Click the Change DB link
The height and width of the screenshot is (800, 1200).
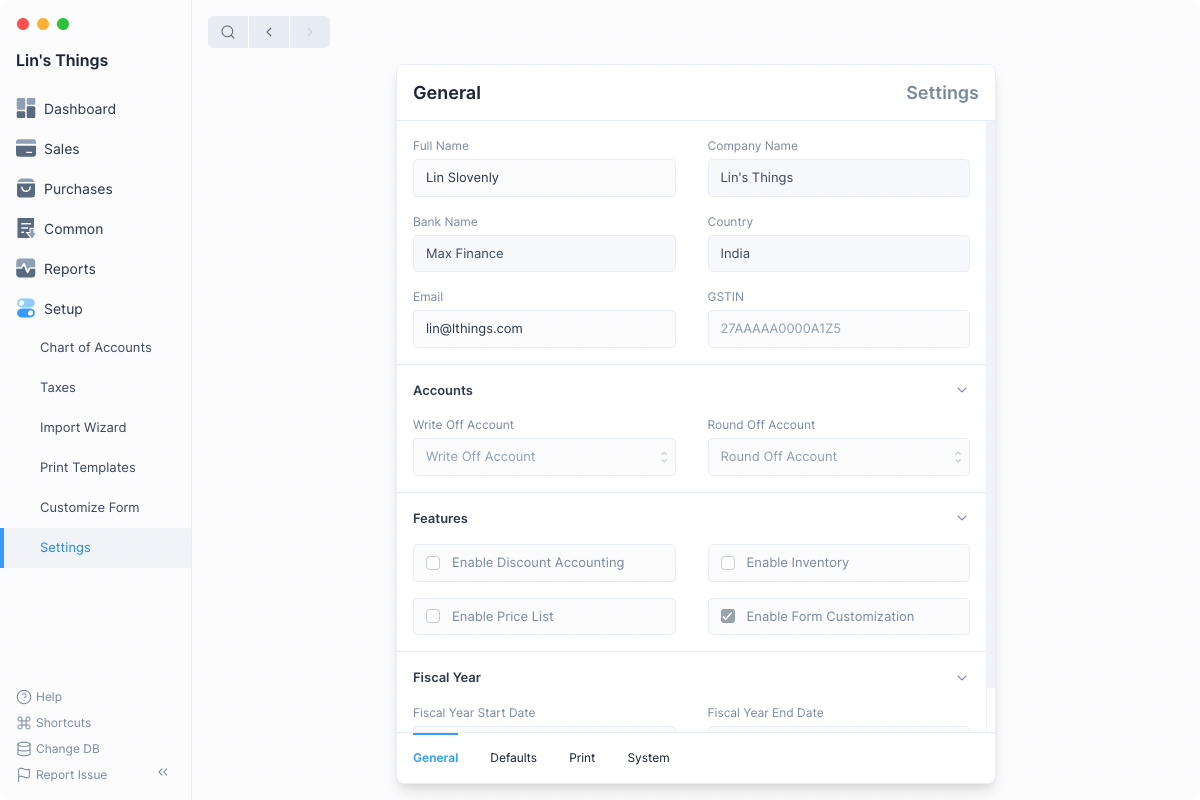coord(67,749)
